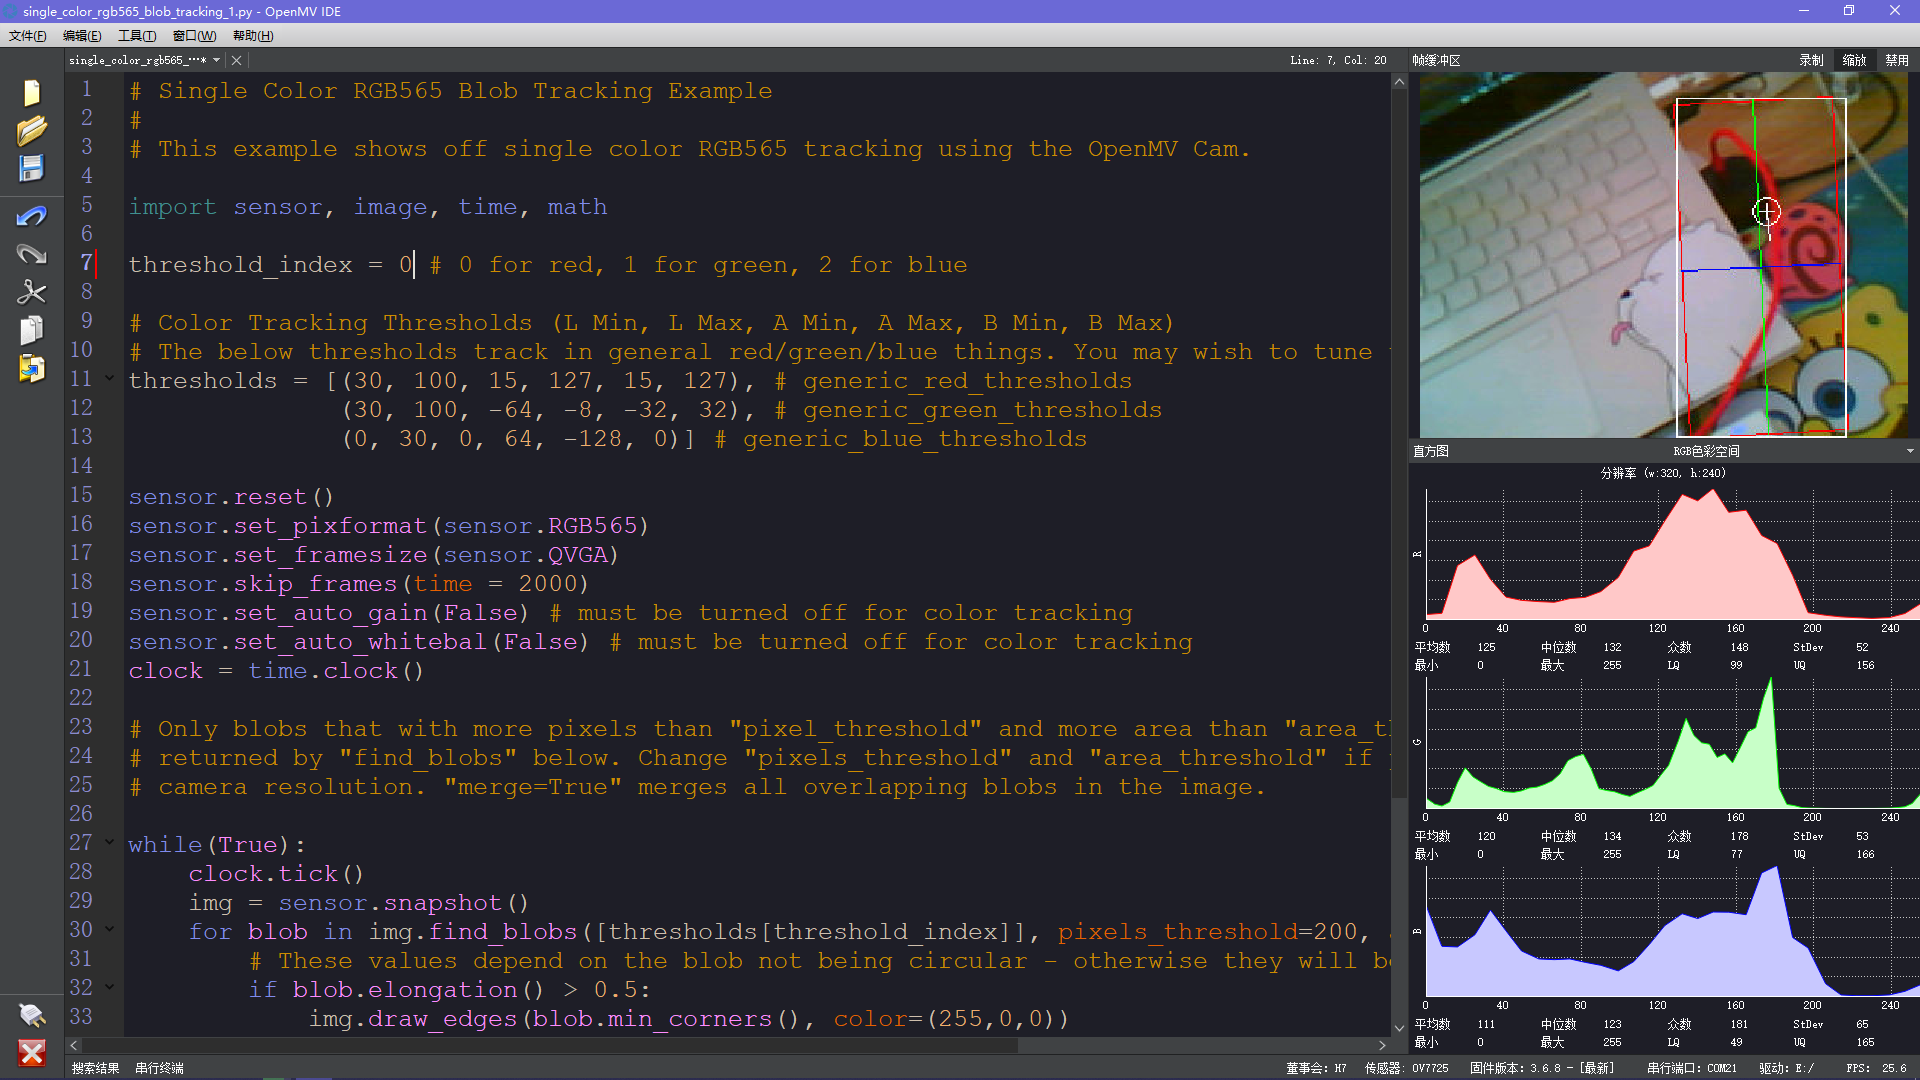Image resolution: width=1920 pixels, height=1080 pixels.
Task: Close the single_color_rgb565 editor tab
Action: pos(236,60)
